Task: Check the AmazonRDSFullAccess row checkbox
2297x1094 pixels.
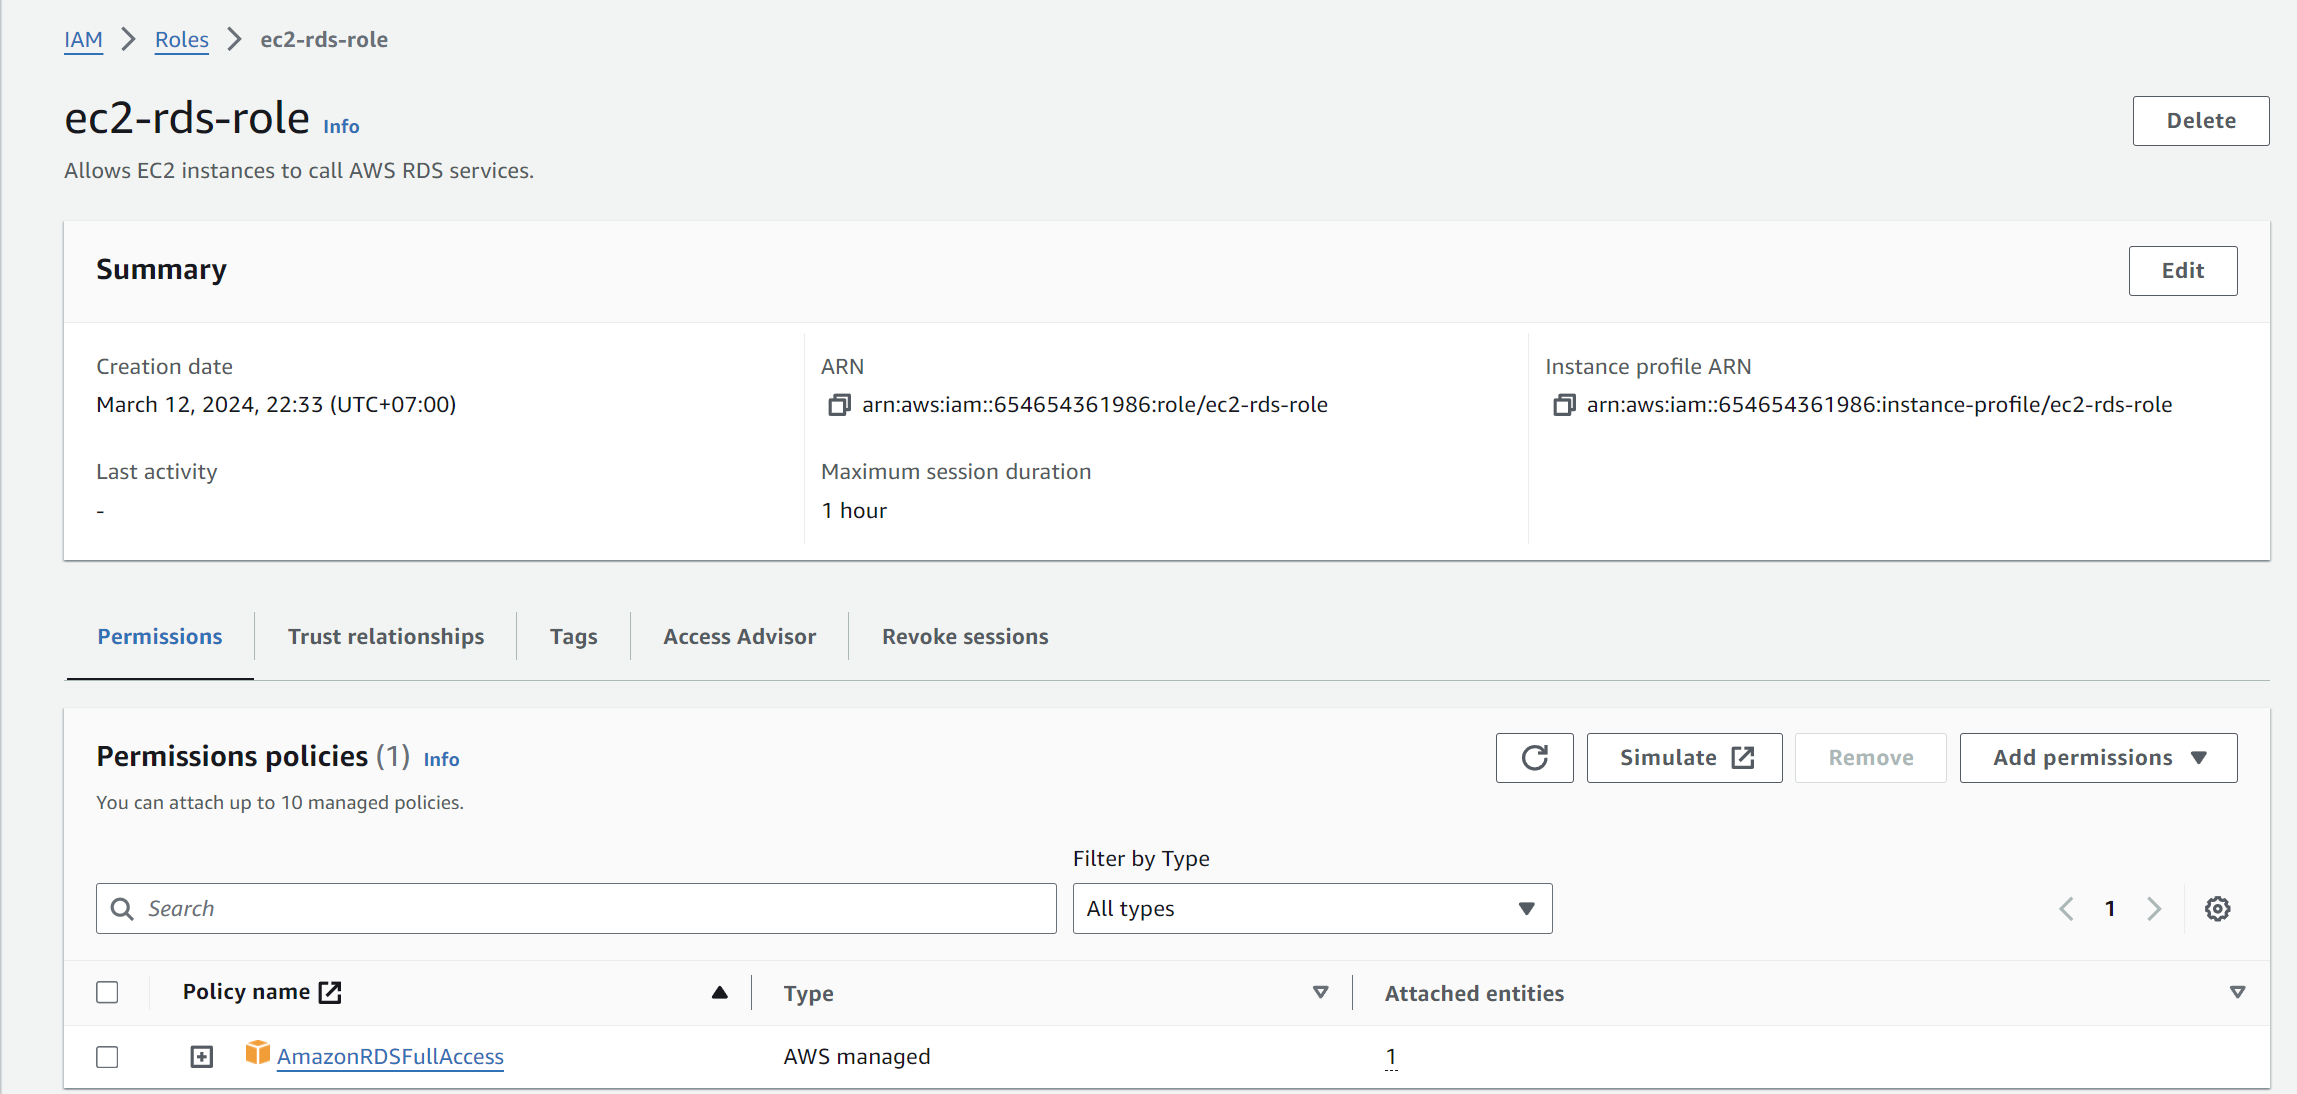Action: click(x=107, y=1057)
